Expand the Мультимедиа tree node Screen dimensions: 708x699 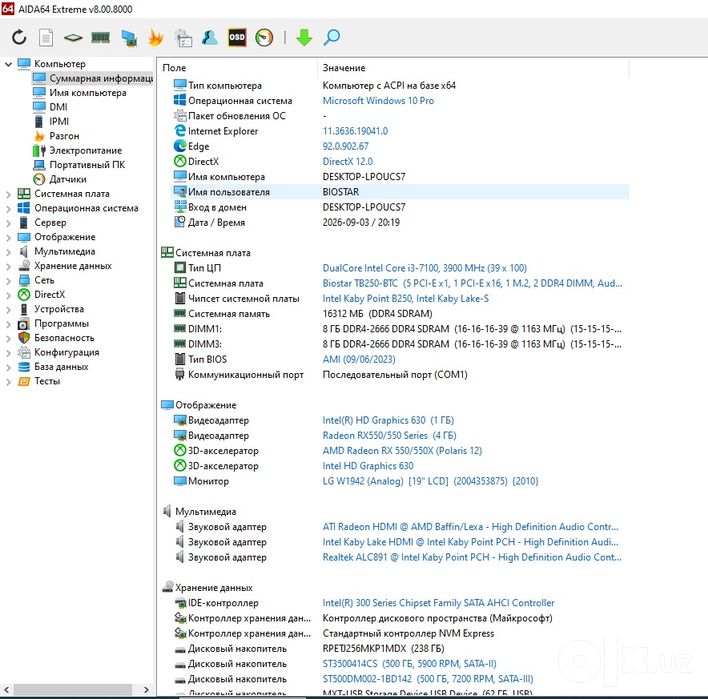click(8, 252)
